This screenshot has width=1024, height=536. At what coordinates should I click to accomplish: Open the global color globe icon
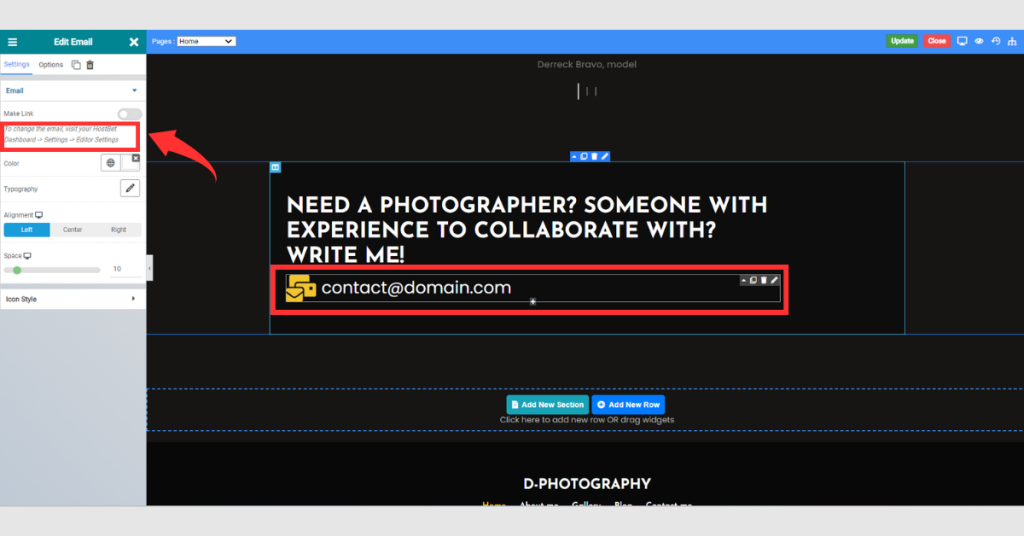[x=110, y=163]
